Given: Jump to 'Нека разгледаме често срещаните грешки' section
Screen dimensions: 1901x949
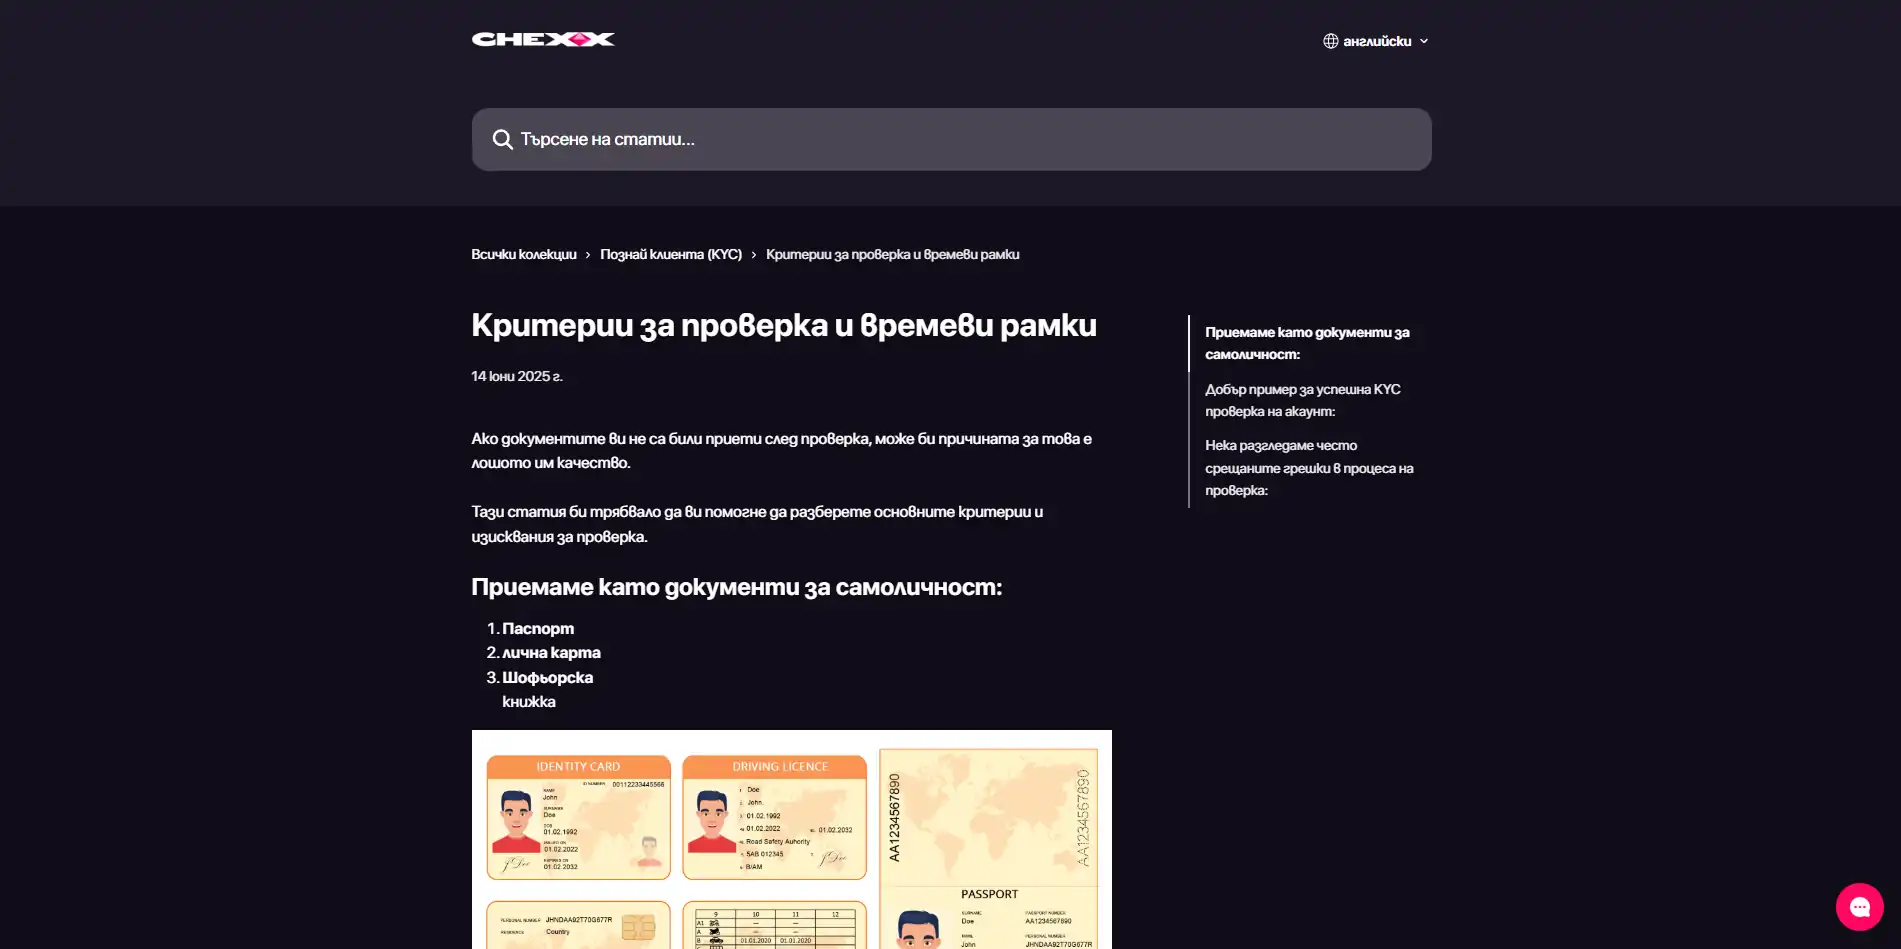Looking at the screenshot, I should [1309, 468].
